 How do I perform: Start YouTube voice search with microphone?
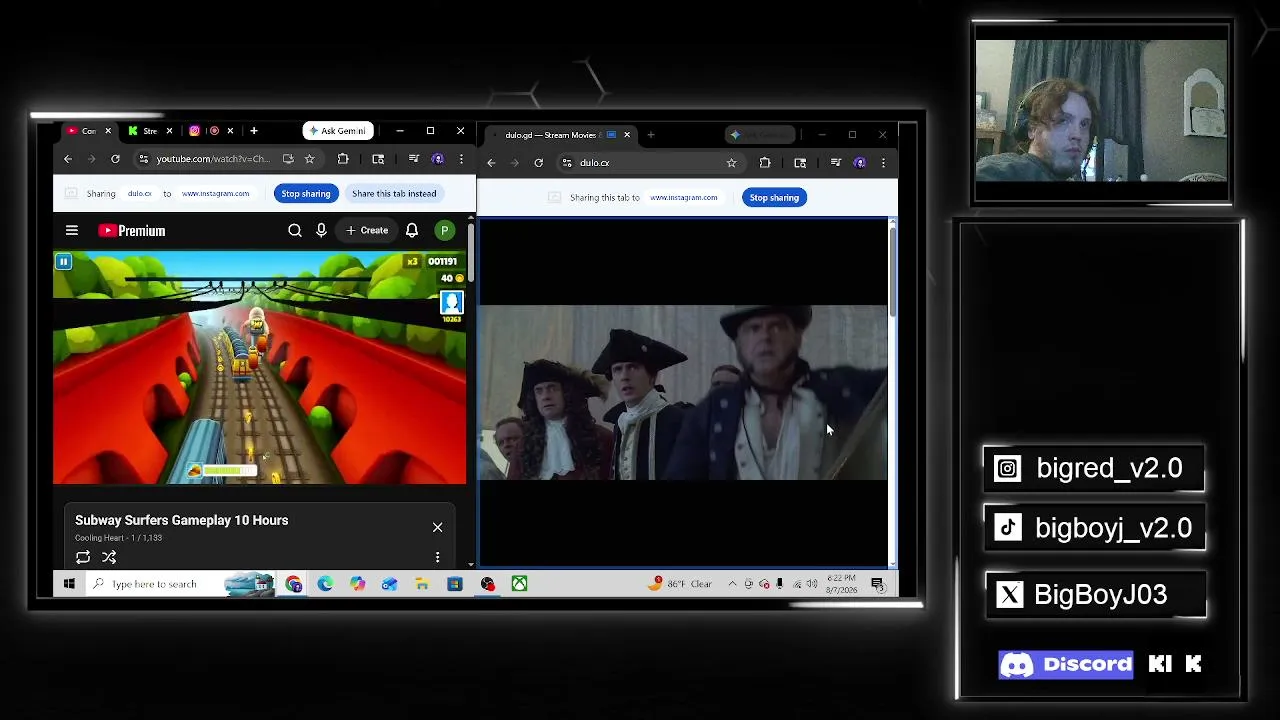coord(321,231)
